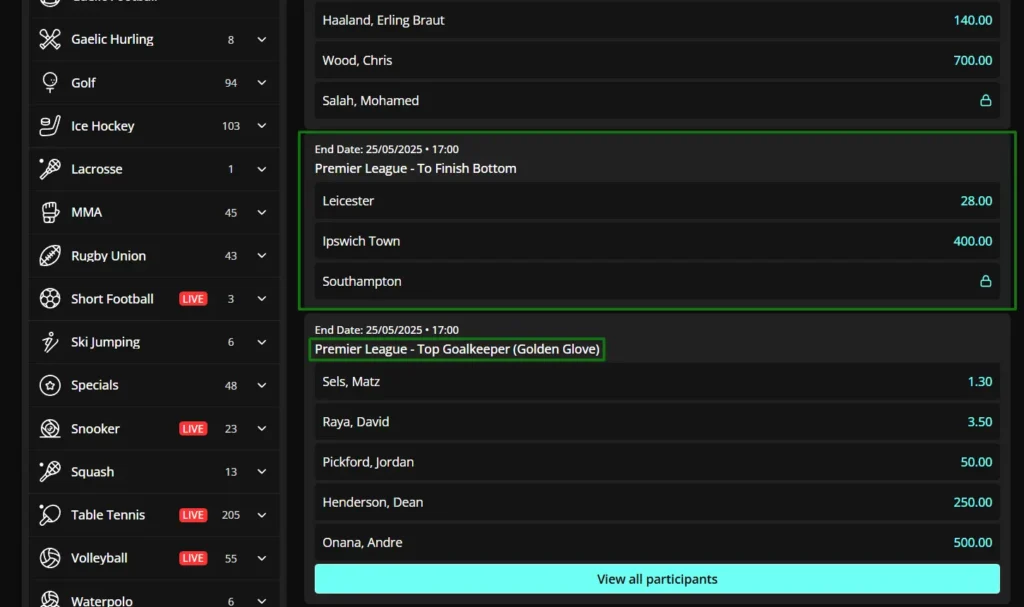1024x607 pixels.
Task: Click the MMA glove icon
Action: (x=50, y=212)
